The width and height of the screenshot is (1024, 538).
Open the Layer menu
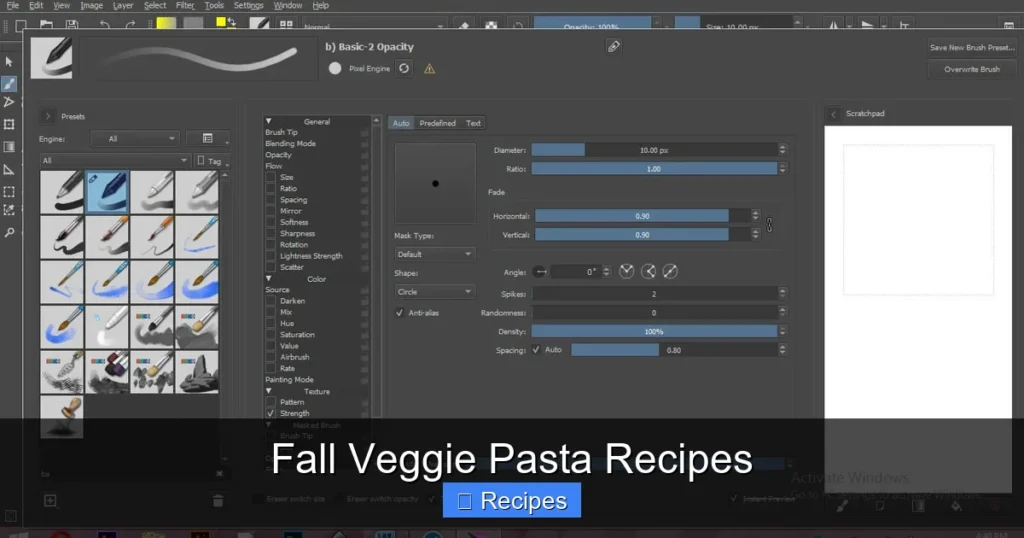[x=123, y=5]
